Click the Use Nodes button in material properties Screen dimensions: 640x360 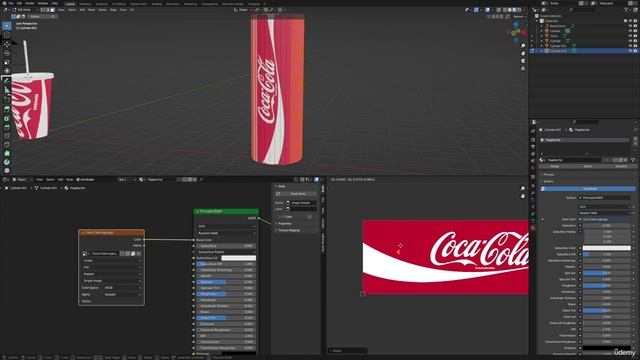pyautogui.click(x=588, y=189)
